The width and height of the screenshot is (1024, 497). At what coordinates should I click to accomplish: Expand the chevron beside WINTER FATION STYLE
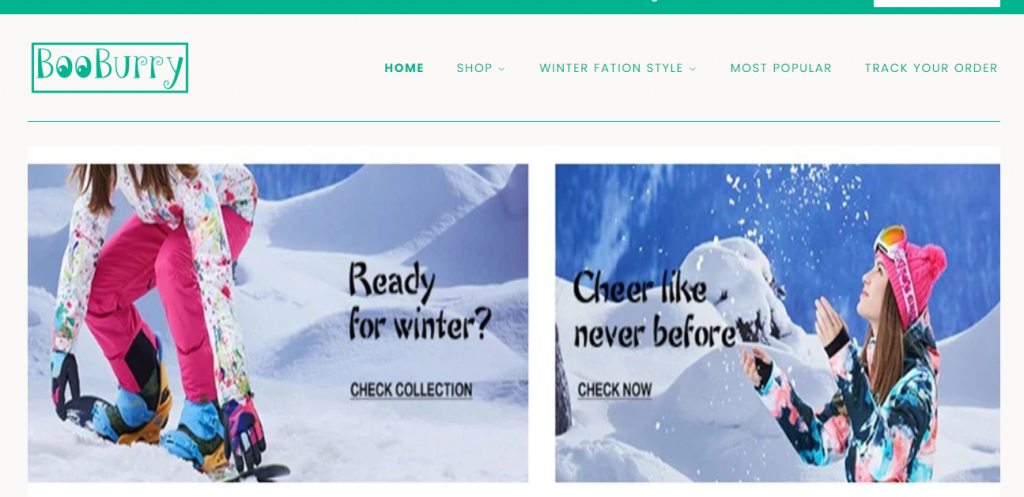click(693, 69)
